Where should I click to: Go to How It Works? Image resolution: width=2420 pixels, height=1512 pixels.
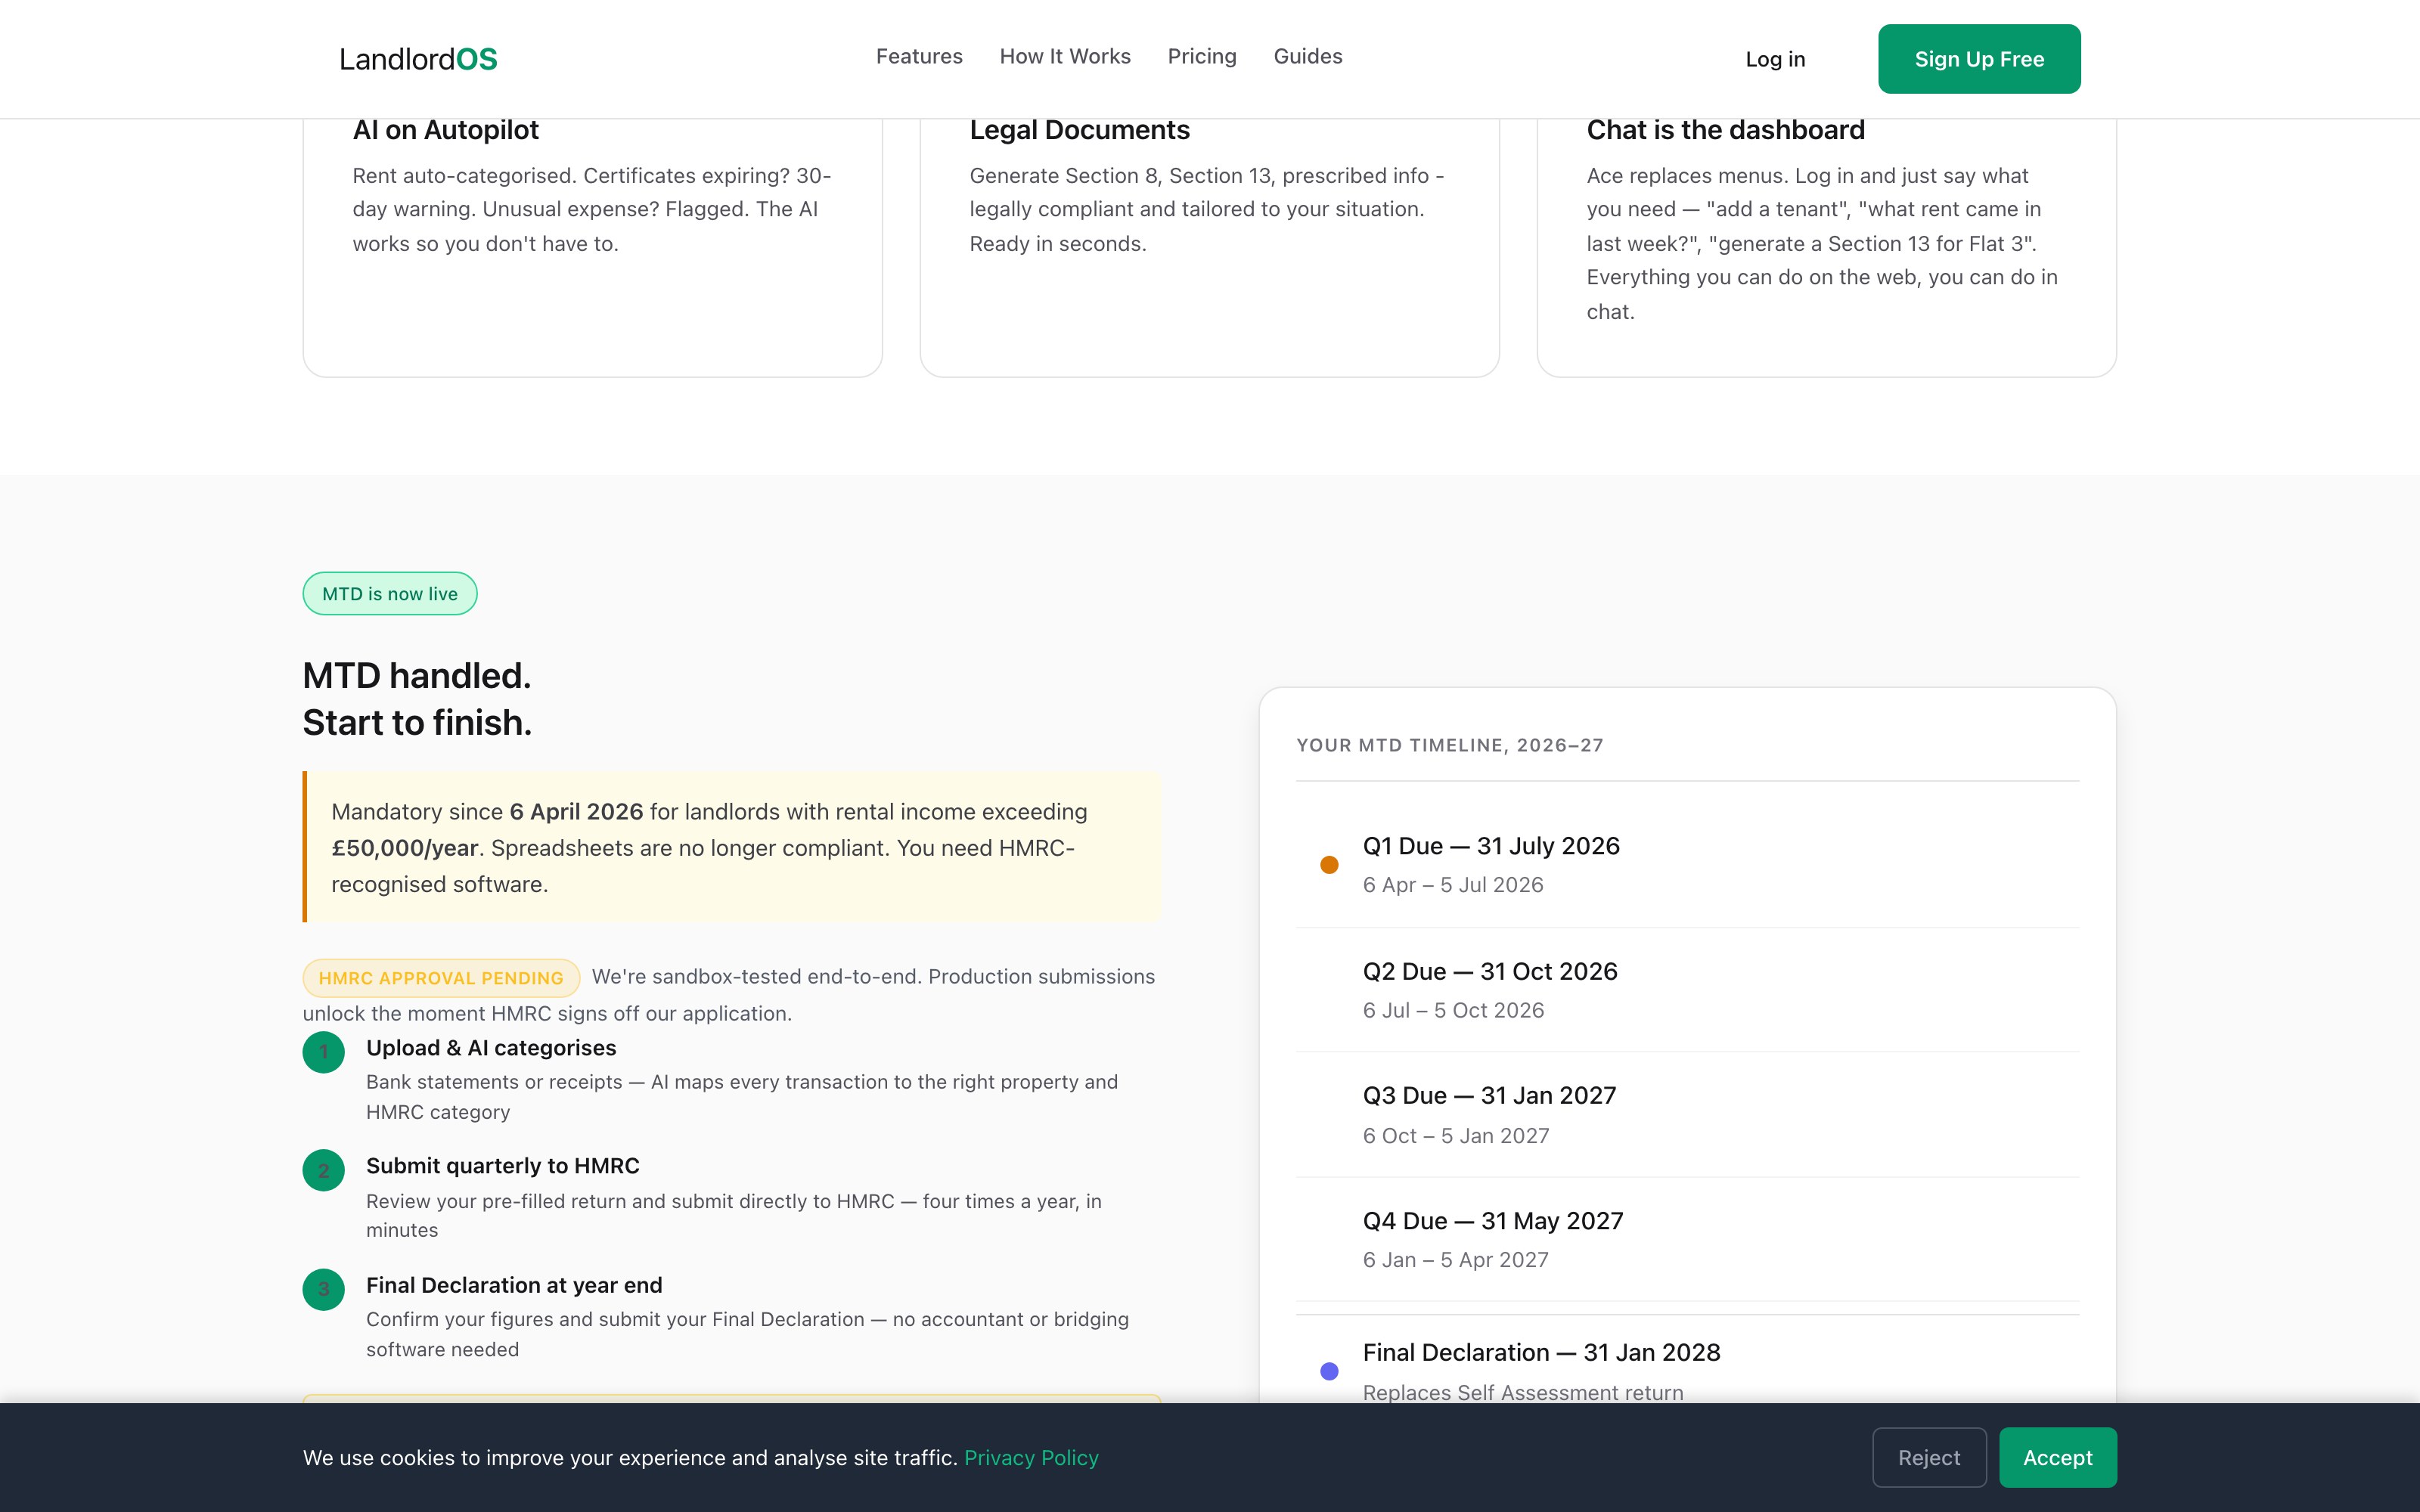click(x=1065, y=57)
